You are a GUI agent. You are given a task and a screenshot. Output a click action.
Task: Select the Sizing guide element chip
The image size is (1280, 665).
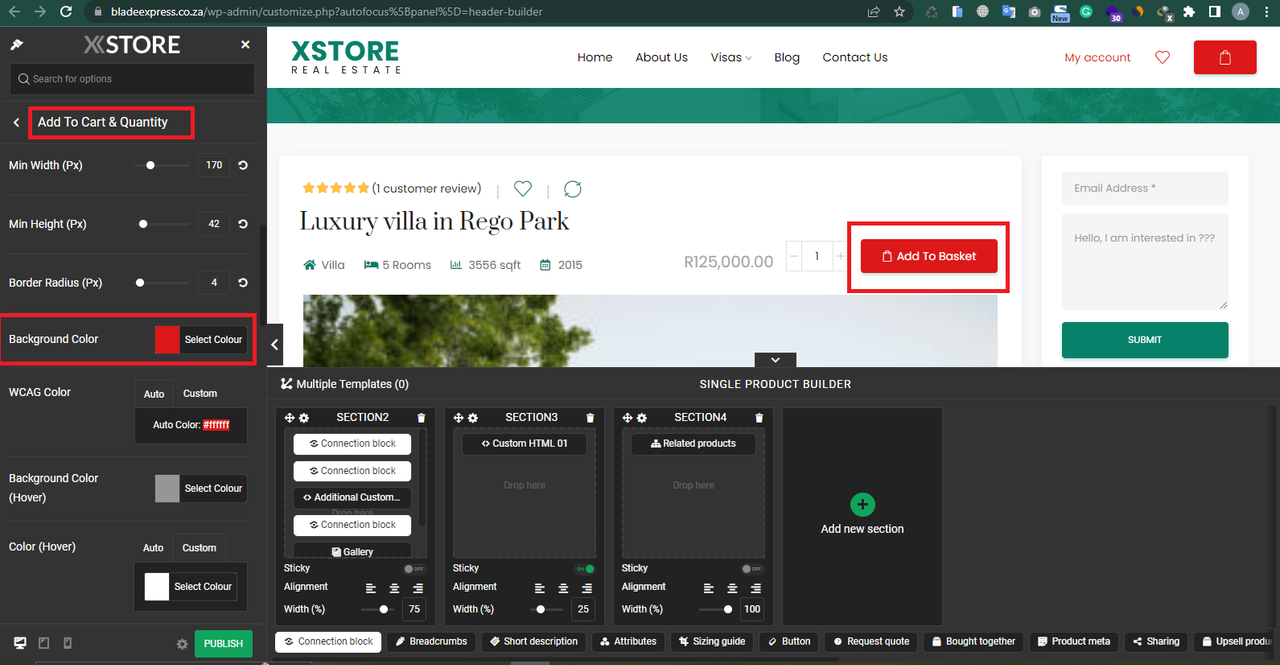click(x=711, y=642)
